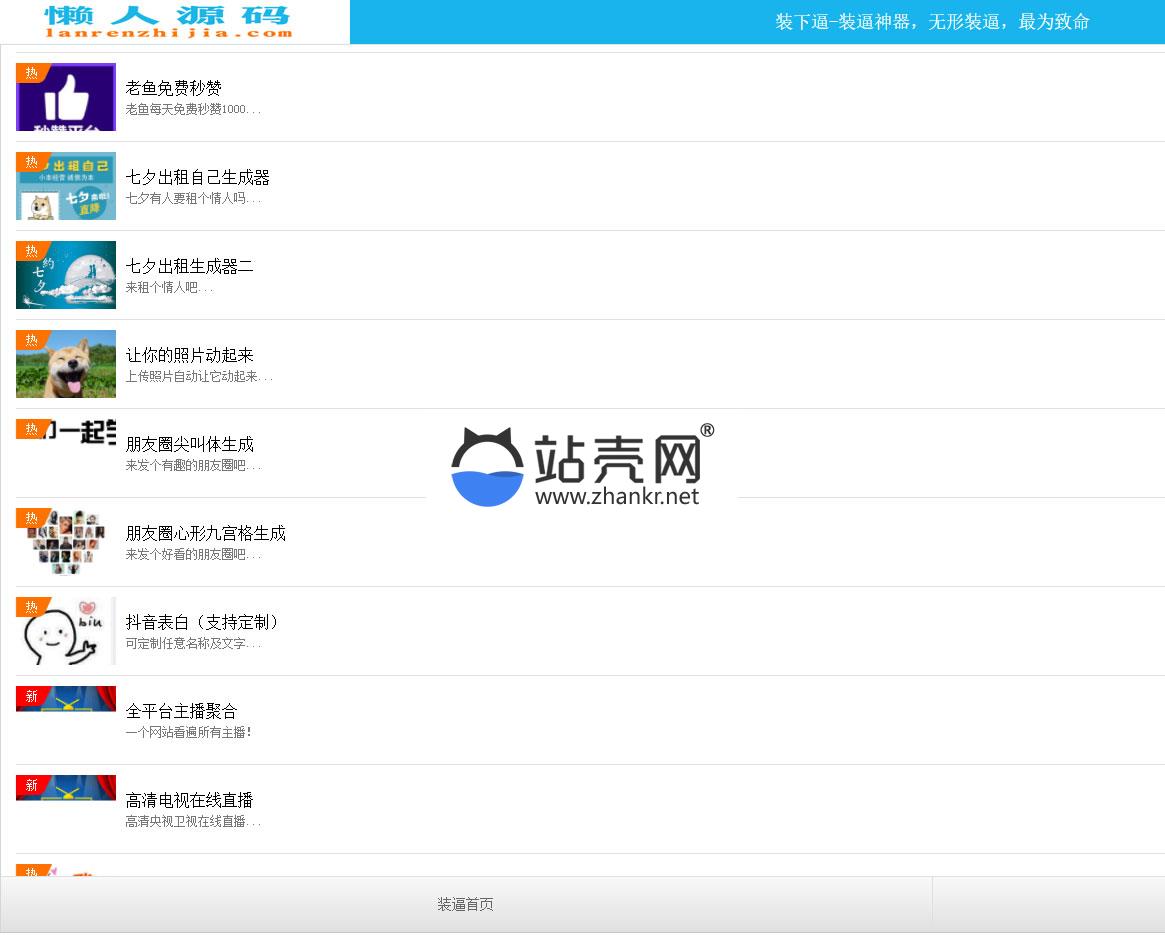Viewport: 1165px width, 935px height.
Task: Open 让你的照片动起来 entry title
Action: 190,355
